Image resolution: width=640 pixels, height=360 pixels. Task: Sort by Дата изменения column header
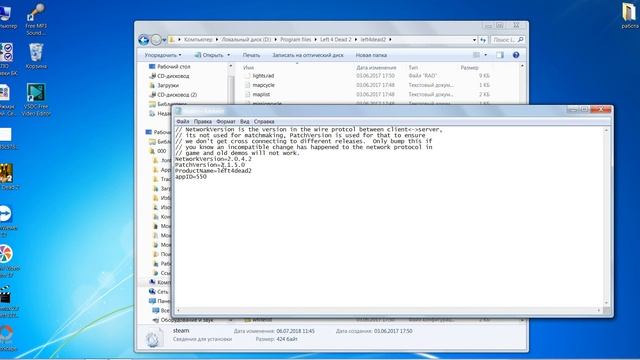[x=376, y=67]
